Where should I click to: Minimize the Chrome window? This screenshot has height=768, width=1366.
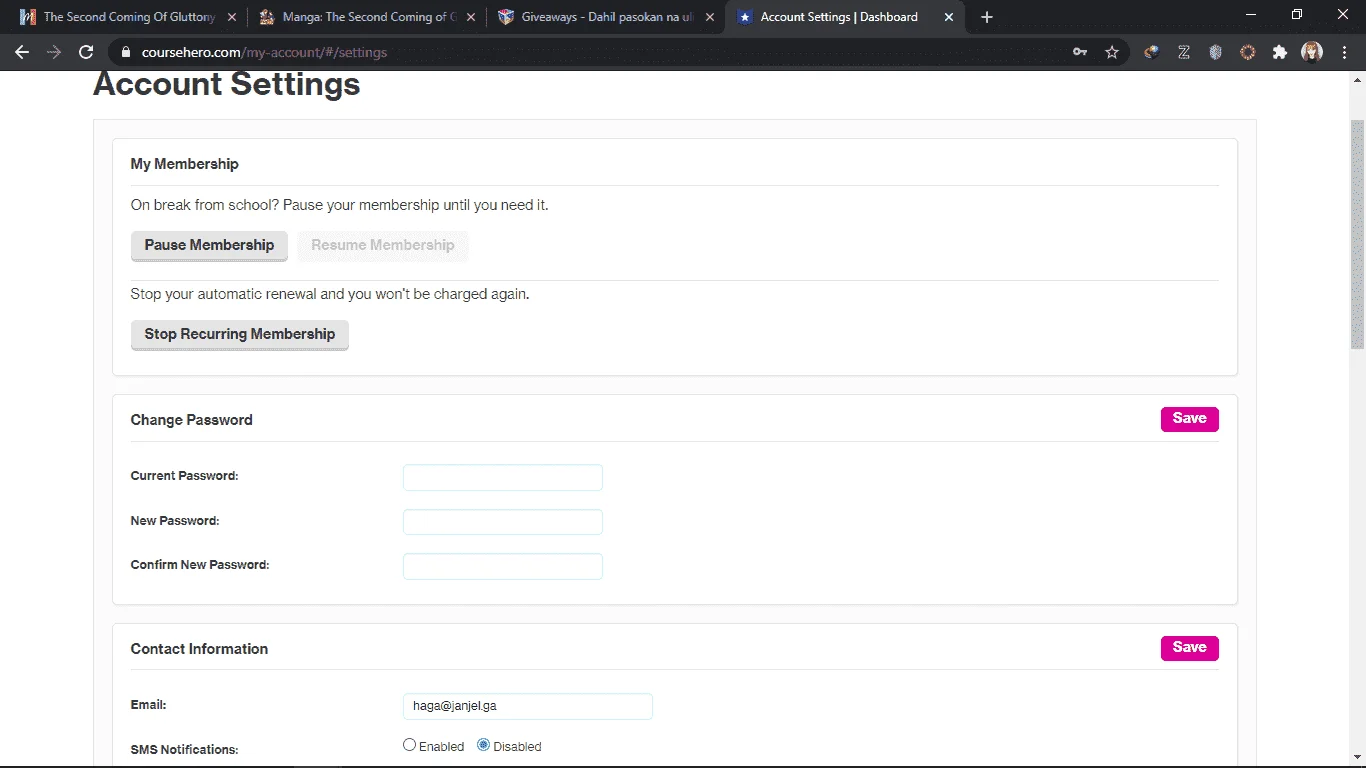click(x=1251, y=15)
